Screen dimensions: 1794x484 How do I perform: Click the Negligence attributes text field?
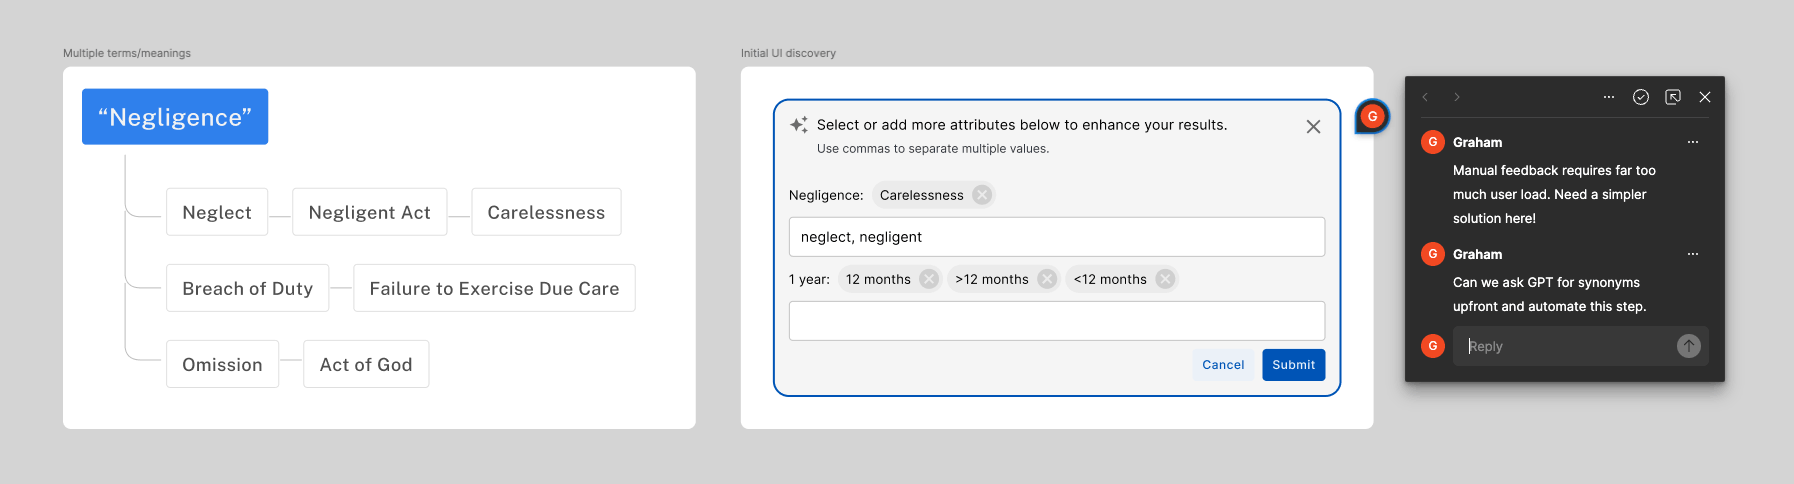click(1056, 237)
